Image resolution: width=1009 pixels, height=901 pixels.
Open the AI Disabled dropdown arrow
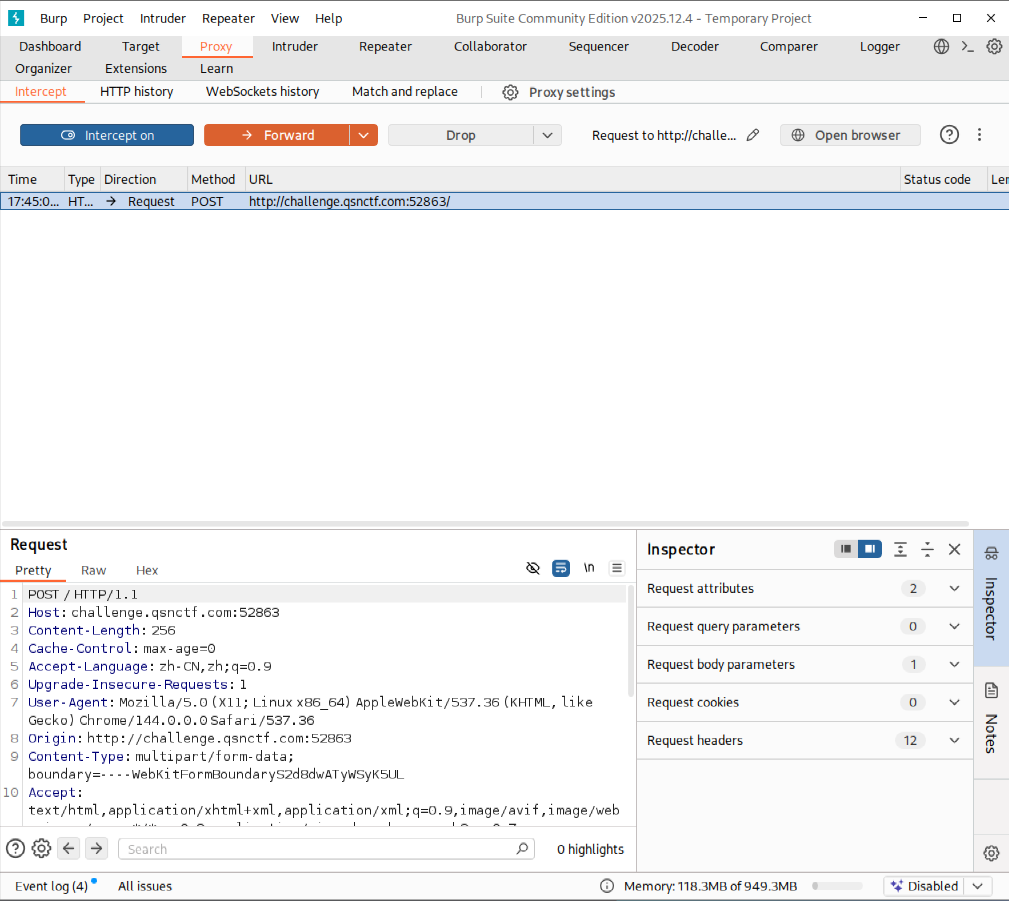977,886
